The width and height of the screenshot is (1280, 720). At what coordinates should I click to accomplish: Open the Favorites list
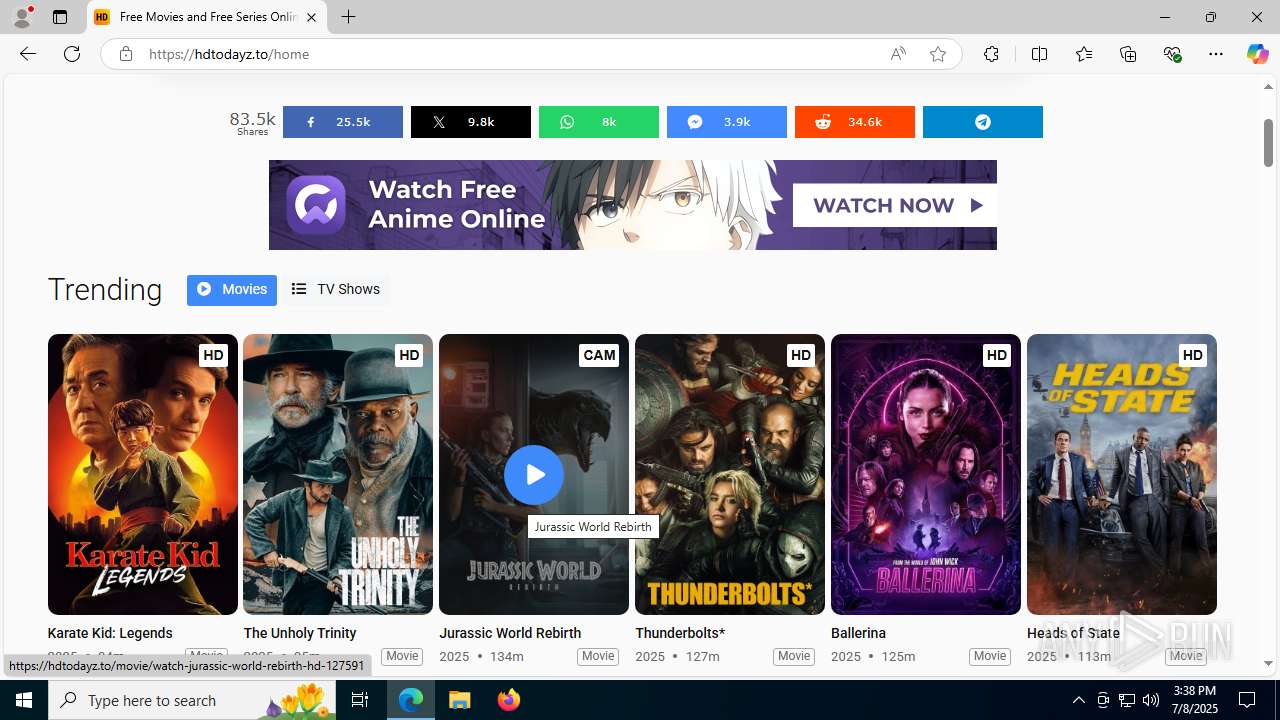tap(1084, 54)
